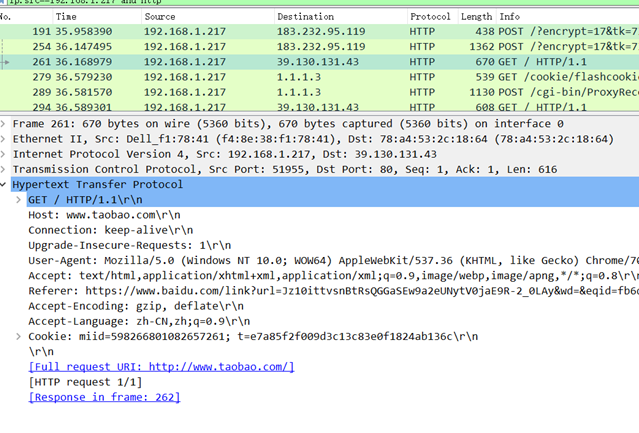
Task: Click the Host: www.taobao.com header line
Action: [104, 215]
